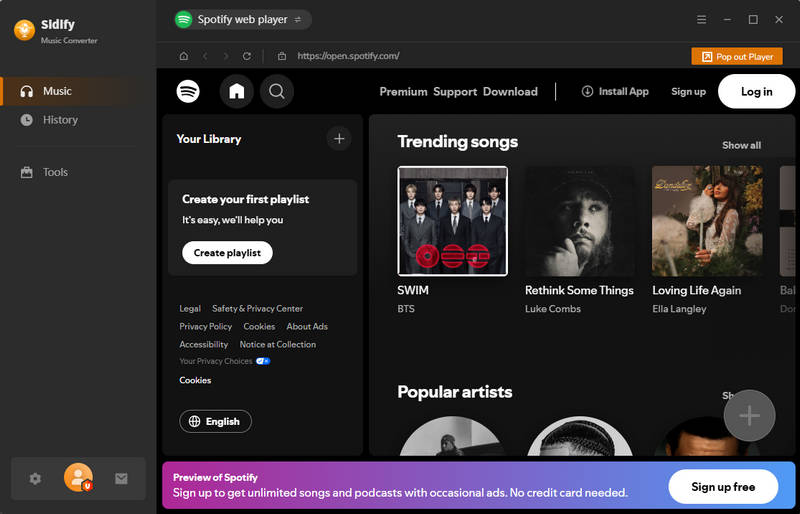Open the mail feedback icon
Viewport: 800px width, 514px height.
coord(121,479)
